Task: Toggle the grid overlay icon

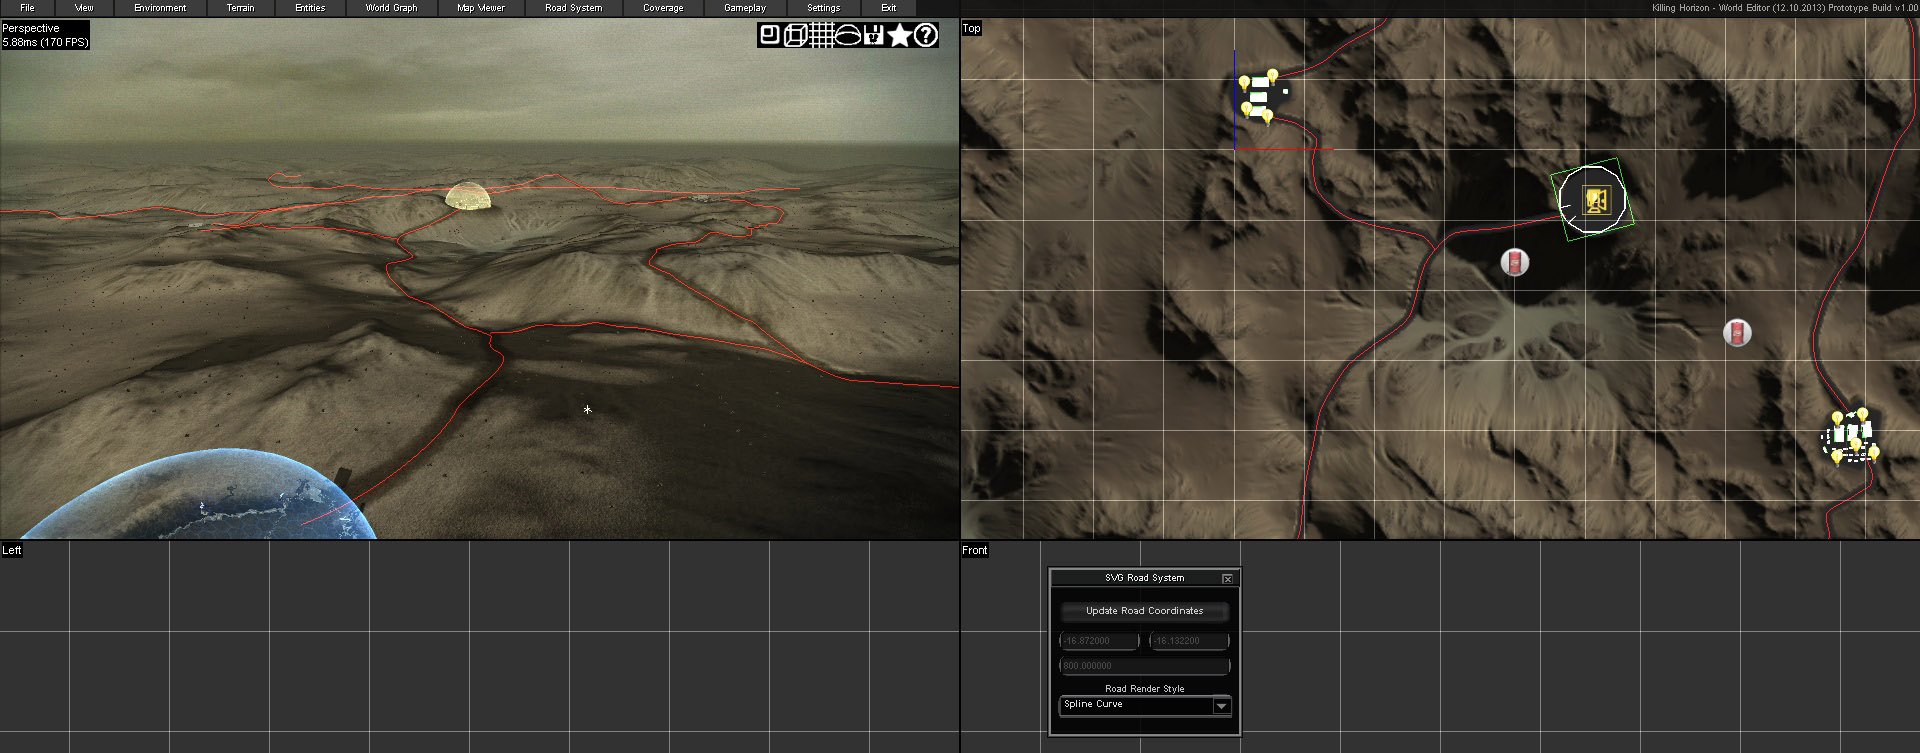Action: tap(821, 36)
